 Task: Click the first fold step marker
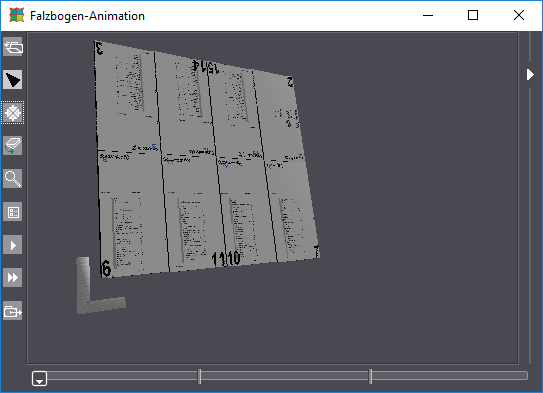coord(199,376)
